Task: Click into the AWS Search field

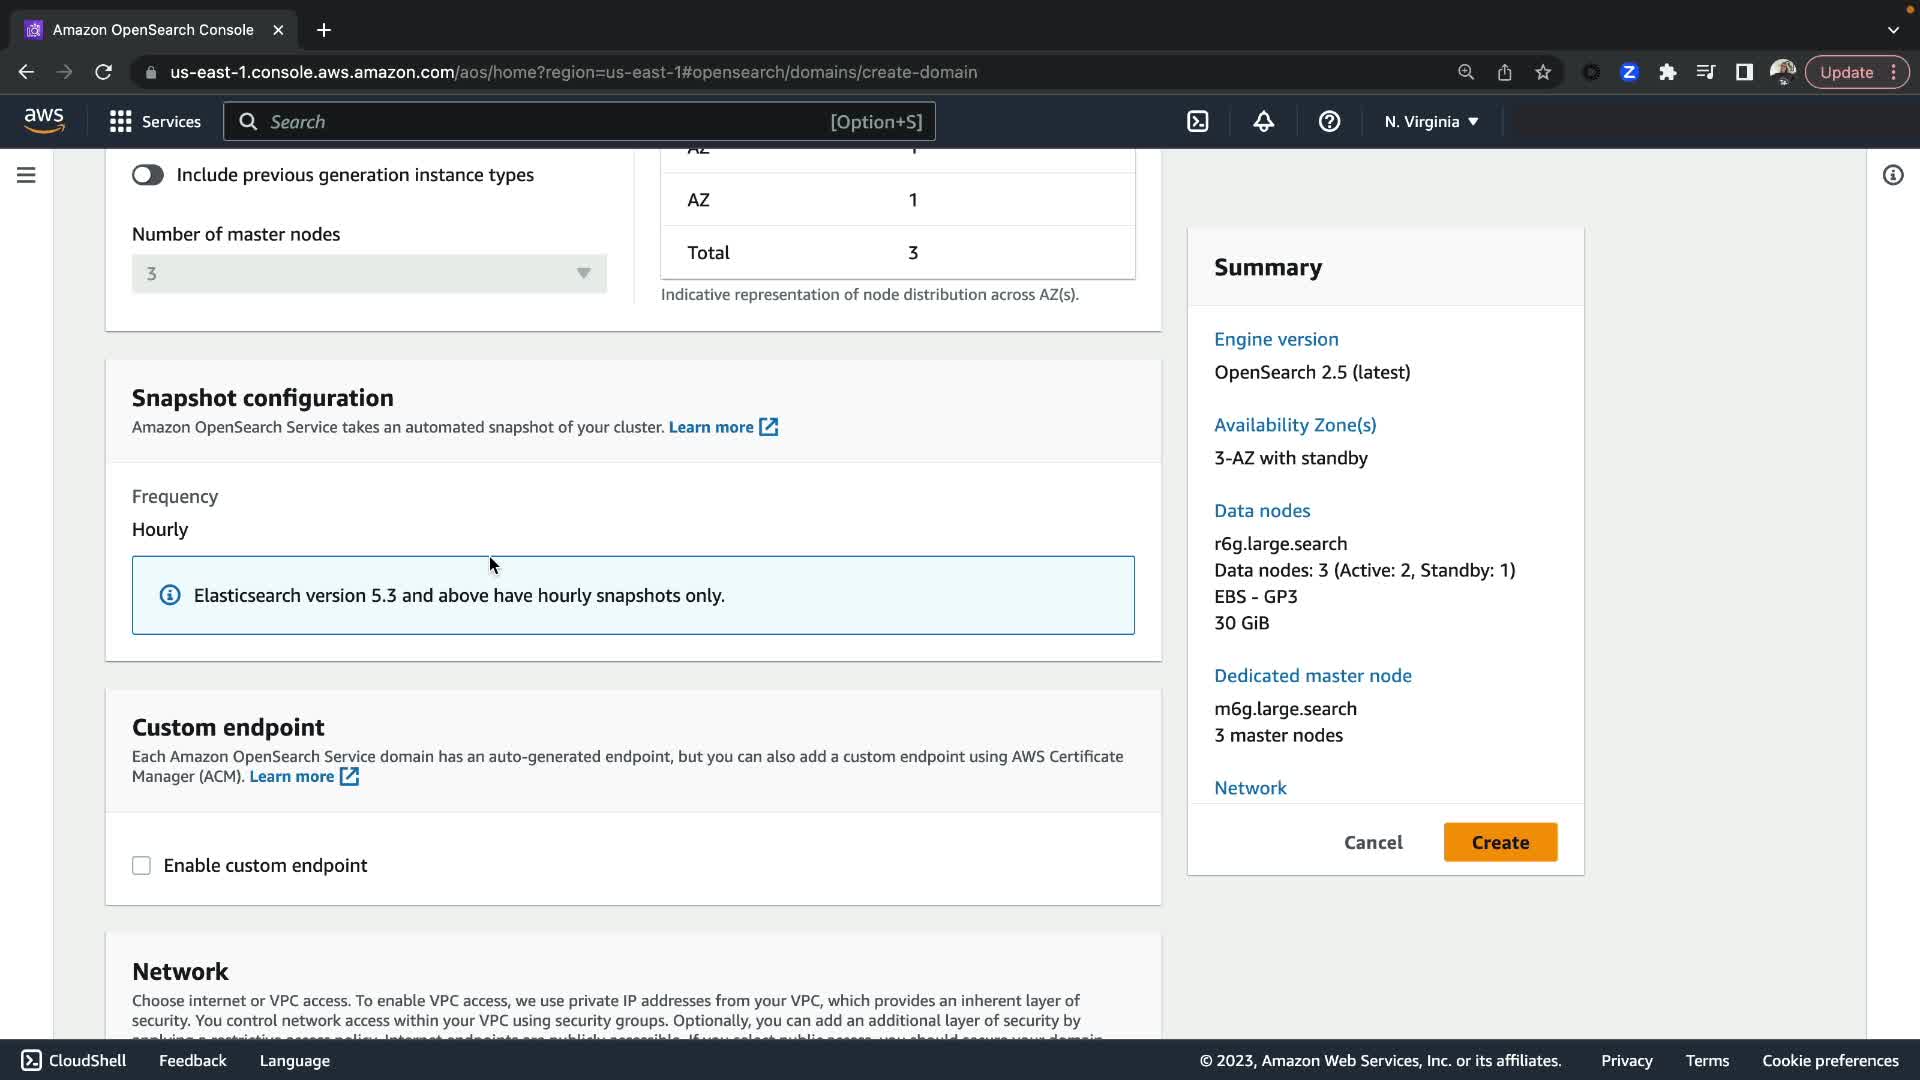Action: (x=540, y=122)
